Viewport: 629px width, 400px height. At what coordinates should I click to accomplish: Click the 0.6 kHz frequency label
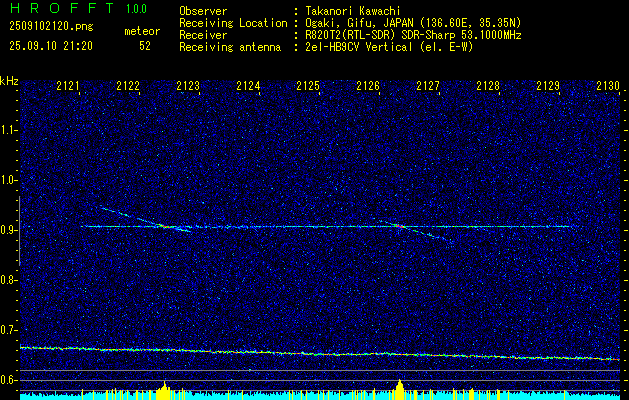(x=9, y=380)
